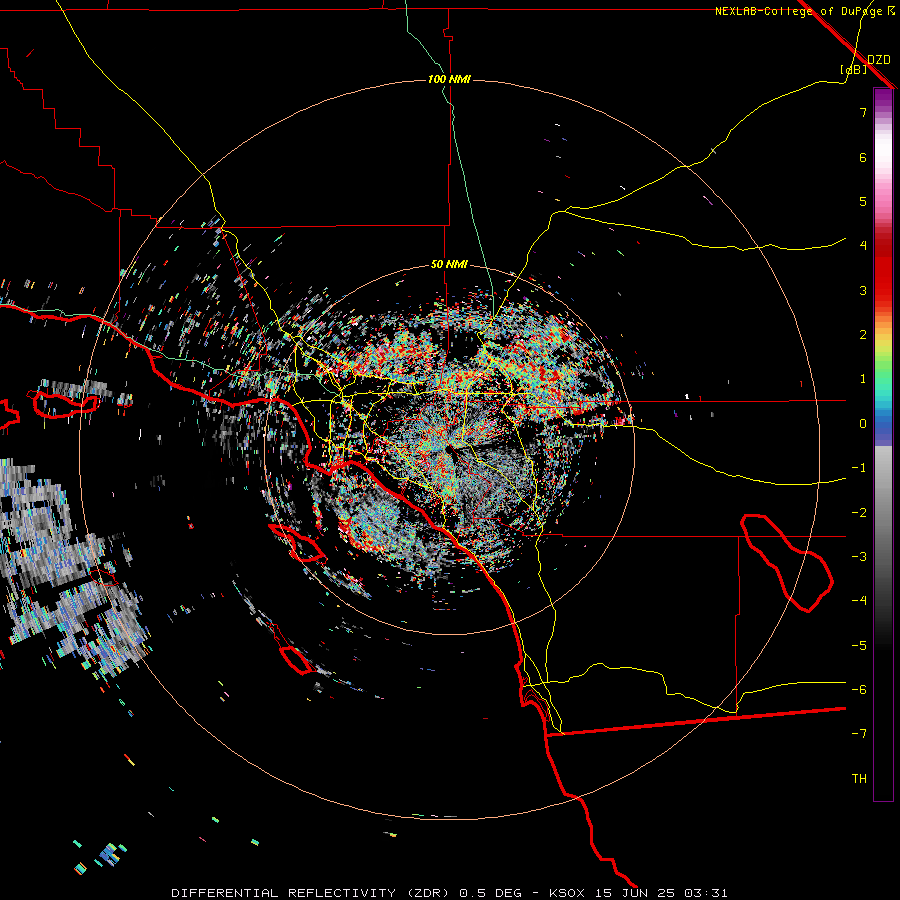Click the "50 NMI" range ring label
Viewport: 900px width, 900px height.
point(449,265)
